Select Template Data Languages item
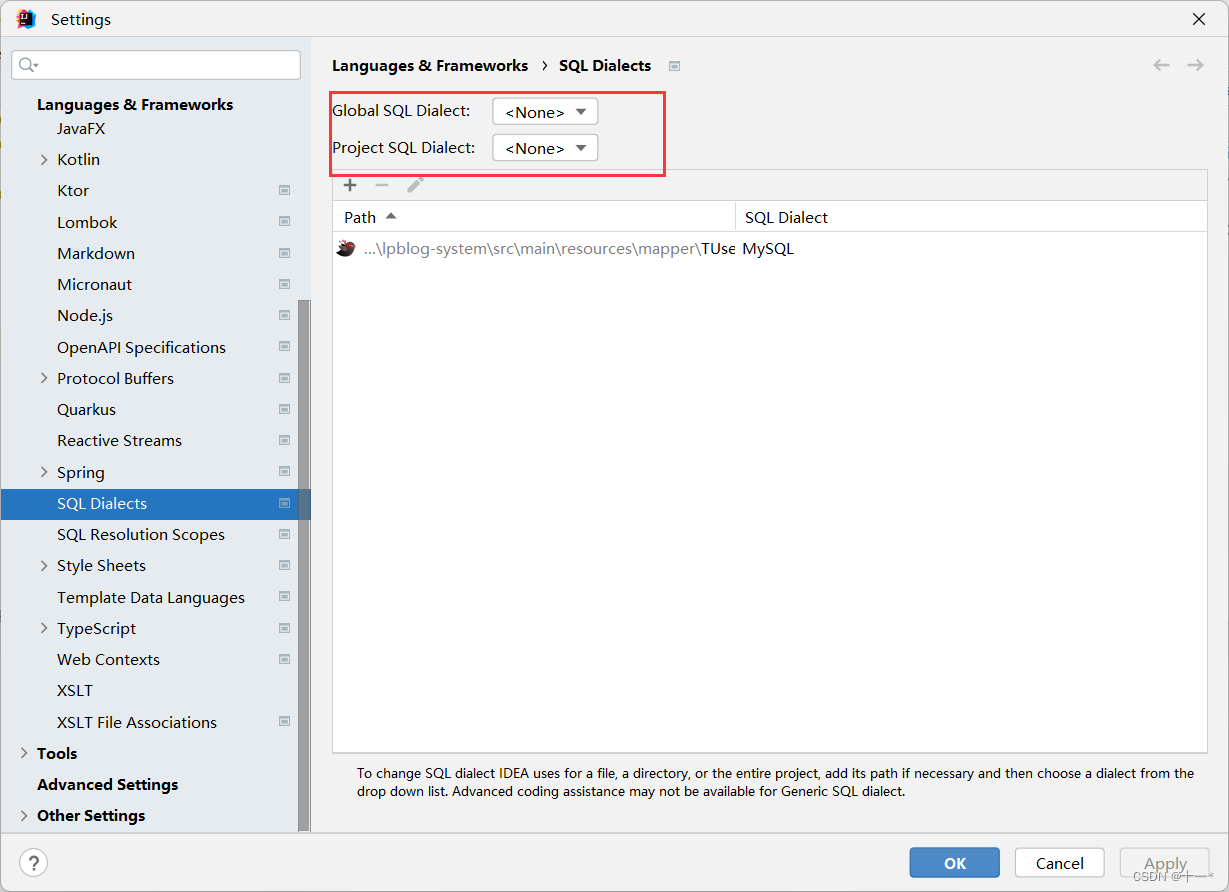 151,597
